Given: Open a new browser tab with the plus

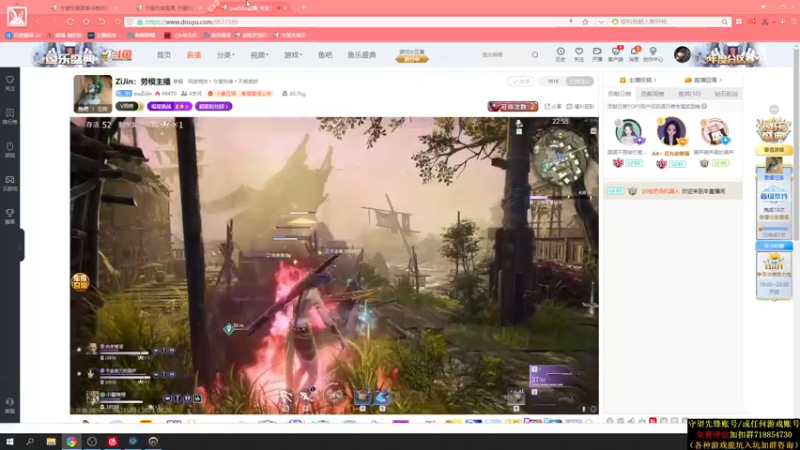Looking at the screenshot, I should pyautogui.click(x=304, y=7).
